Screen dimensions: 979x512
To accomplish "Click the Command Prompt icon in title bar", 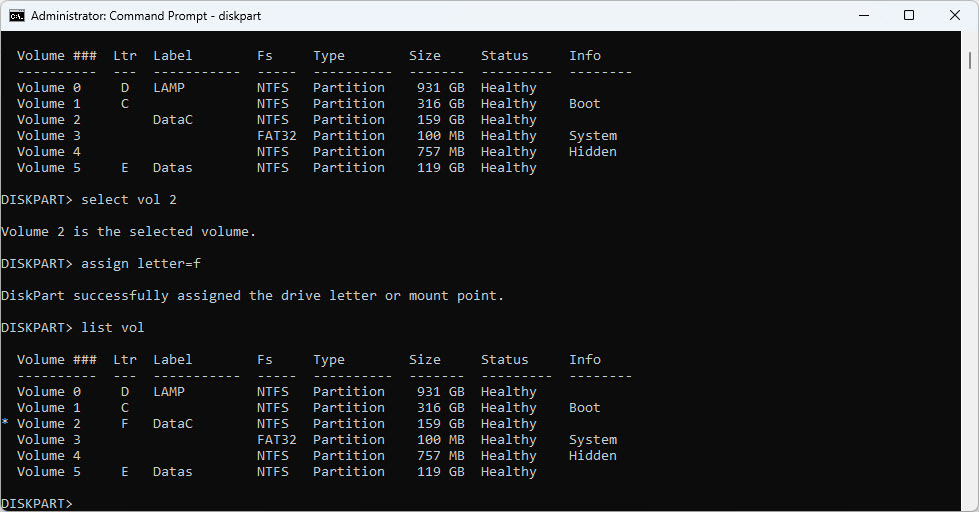I will 17,16.
